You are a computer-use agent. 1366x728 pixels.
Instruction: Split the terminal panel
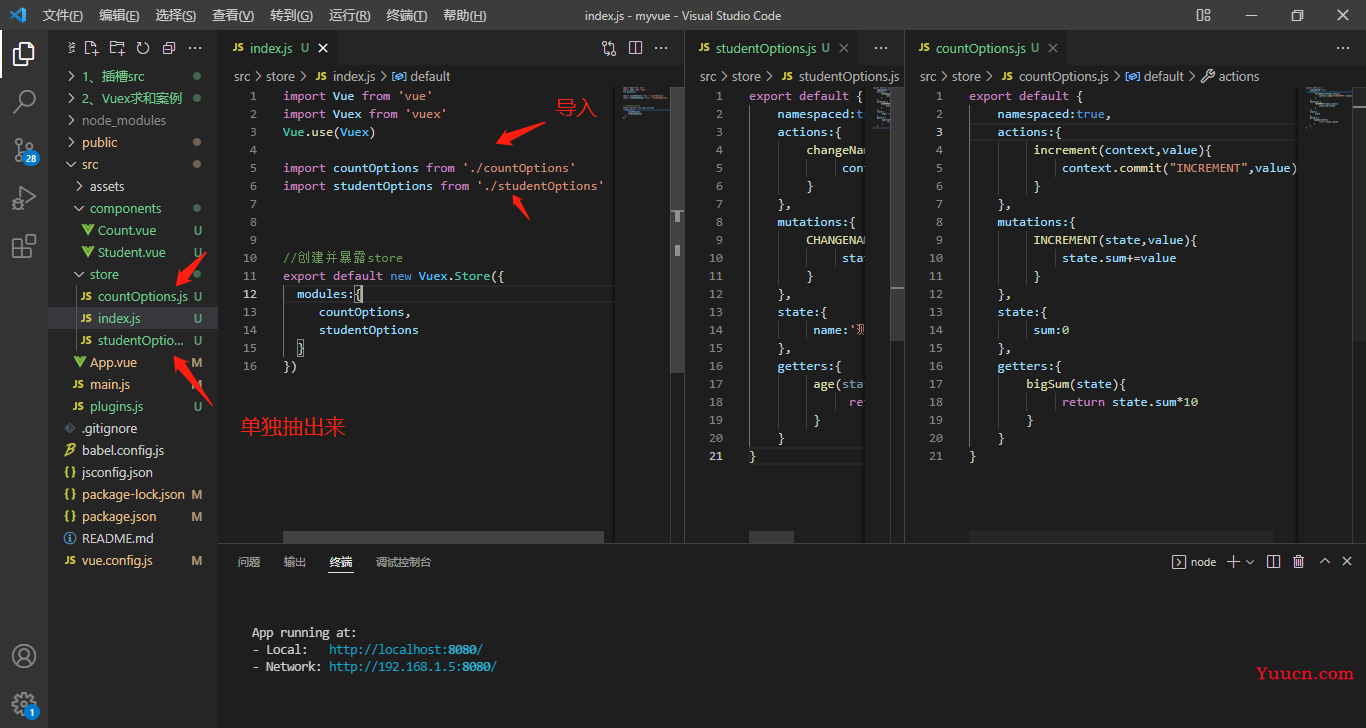pos(1273,562)
